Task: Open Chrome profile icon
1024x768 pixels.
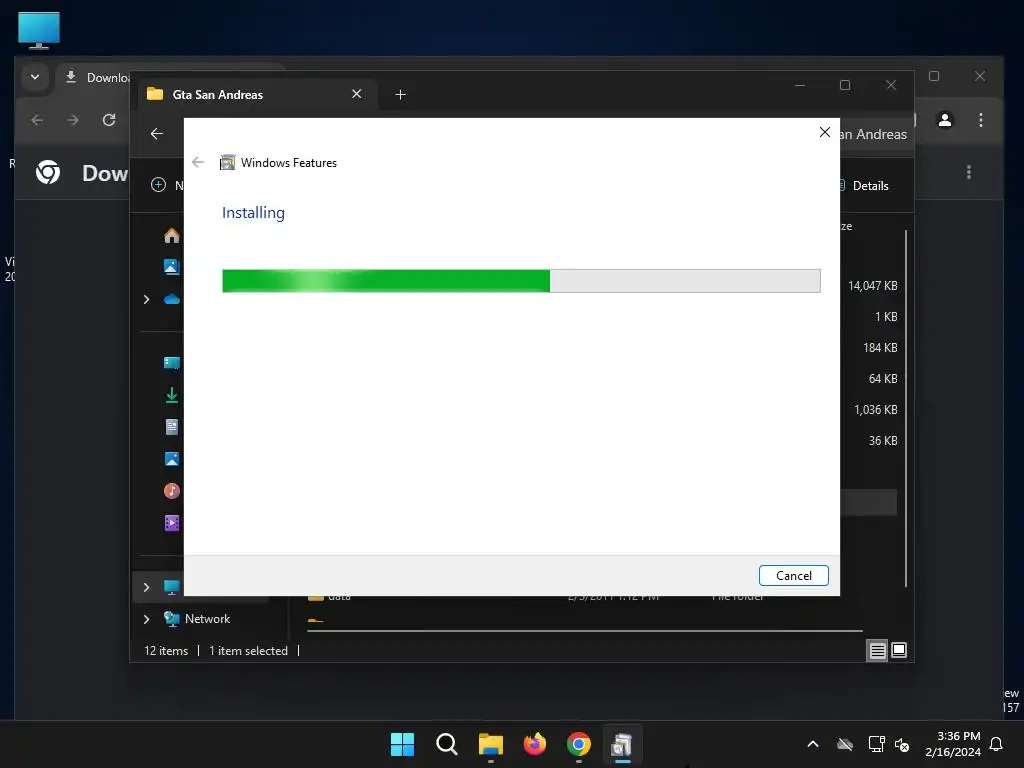Action: 944,120
